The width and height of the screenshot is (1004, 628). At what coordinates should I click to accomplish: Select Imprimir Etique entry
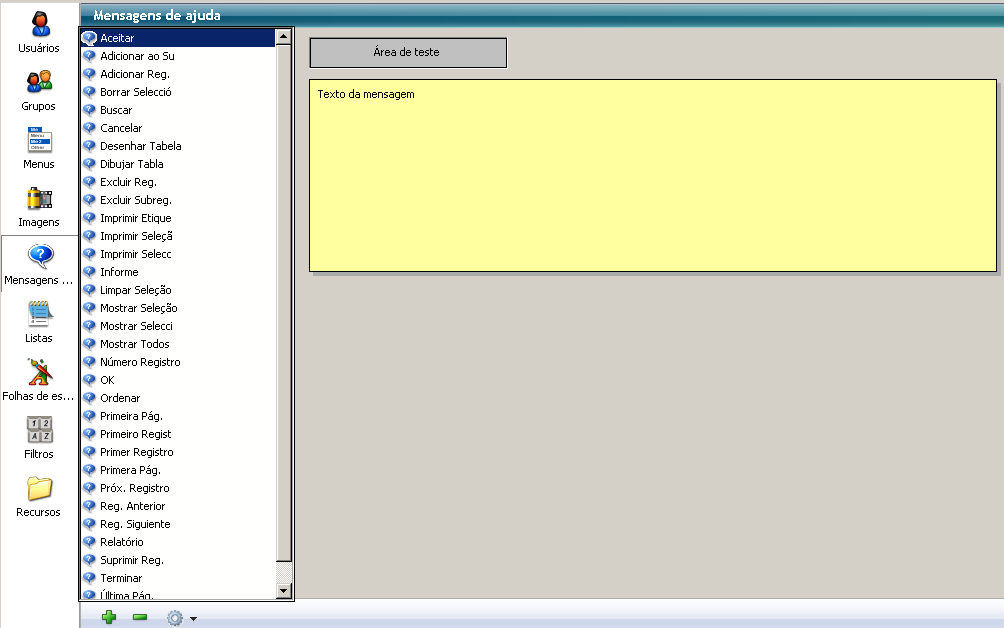point(178,218)
